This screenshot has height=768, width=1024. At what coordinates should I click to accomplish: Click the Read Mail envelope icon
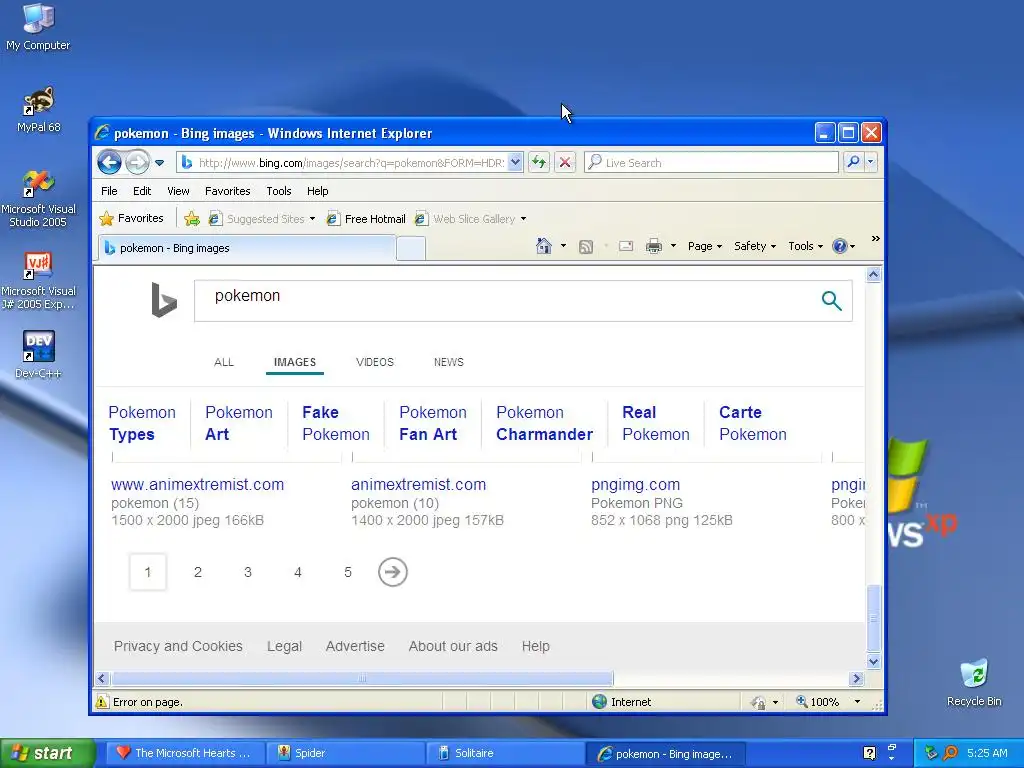point(626,246)
